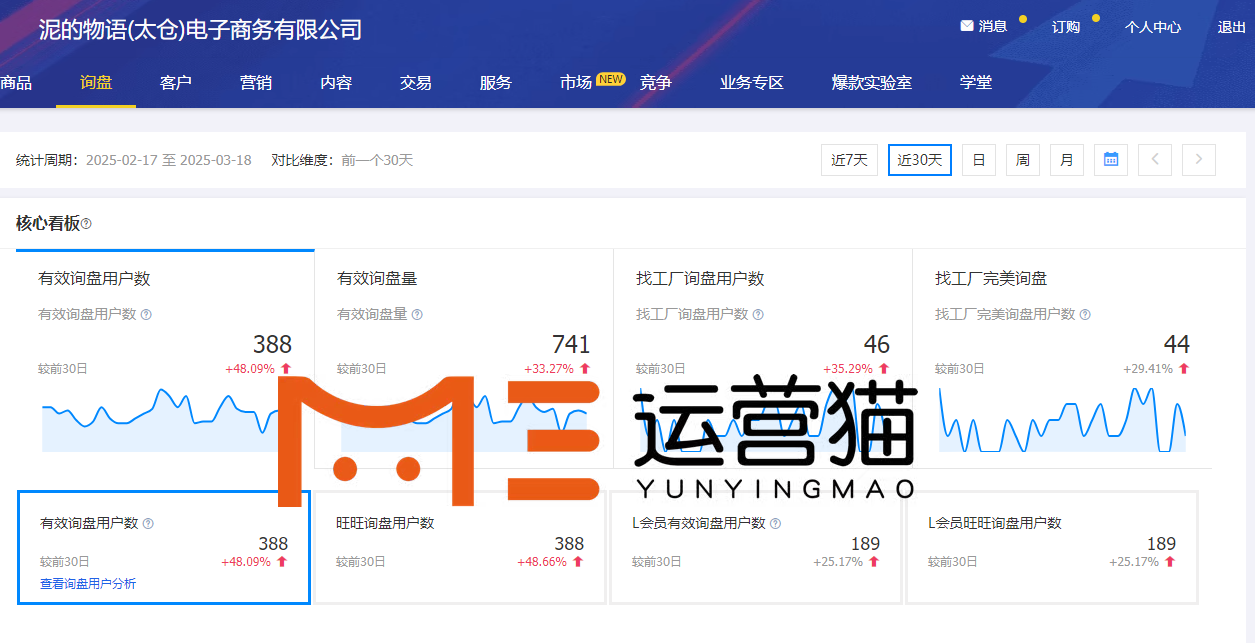The height and width of the screenshot is (643, 1255).
Task: Select the 旺旺询盘用户数 metric card
Action: (459, 547)
